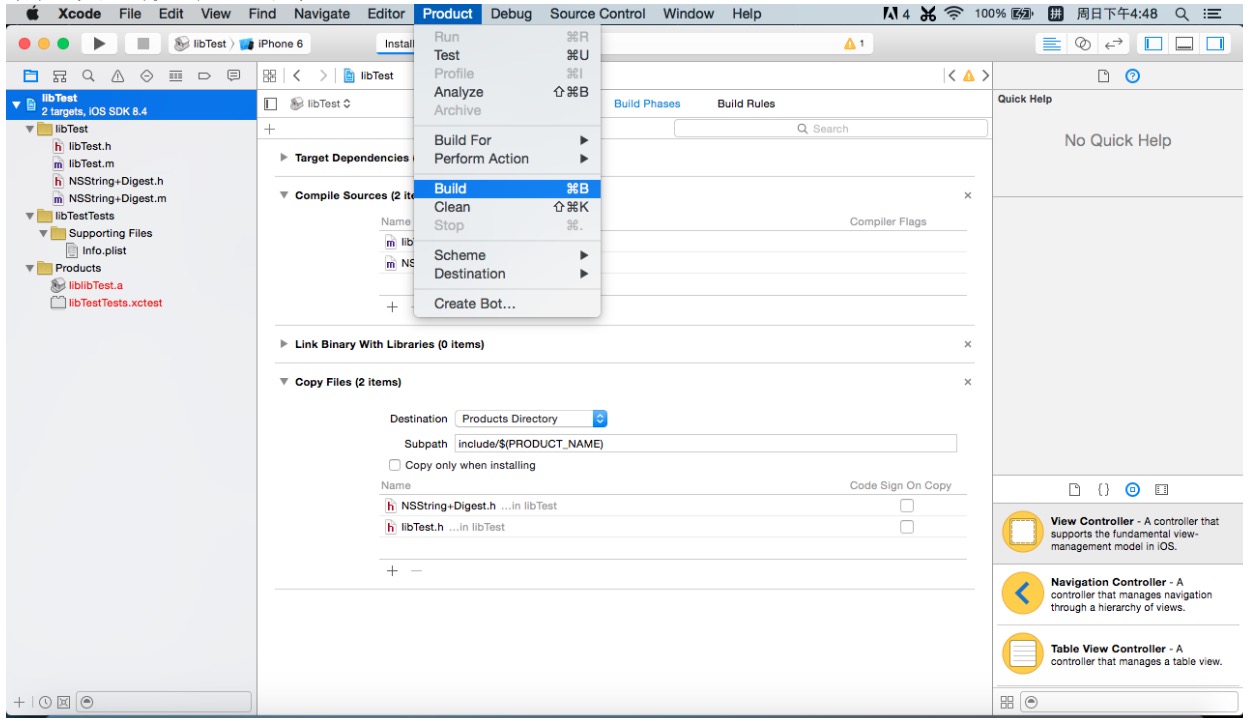Click the Stop square toolbar button
1256x726 pixels.
click(x=142, y=44)
